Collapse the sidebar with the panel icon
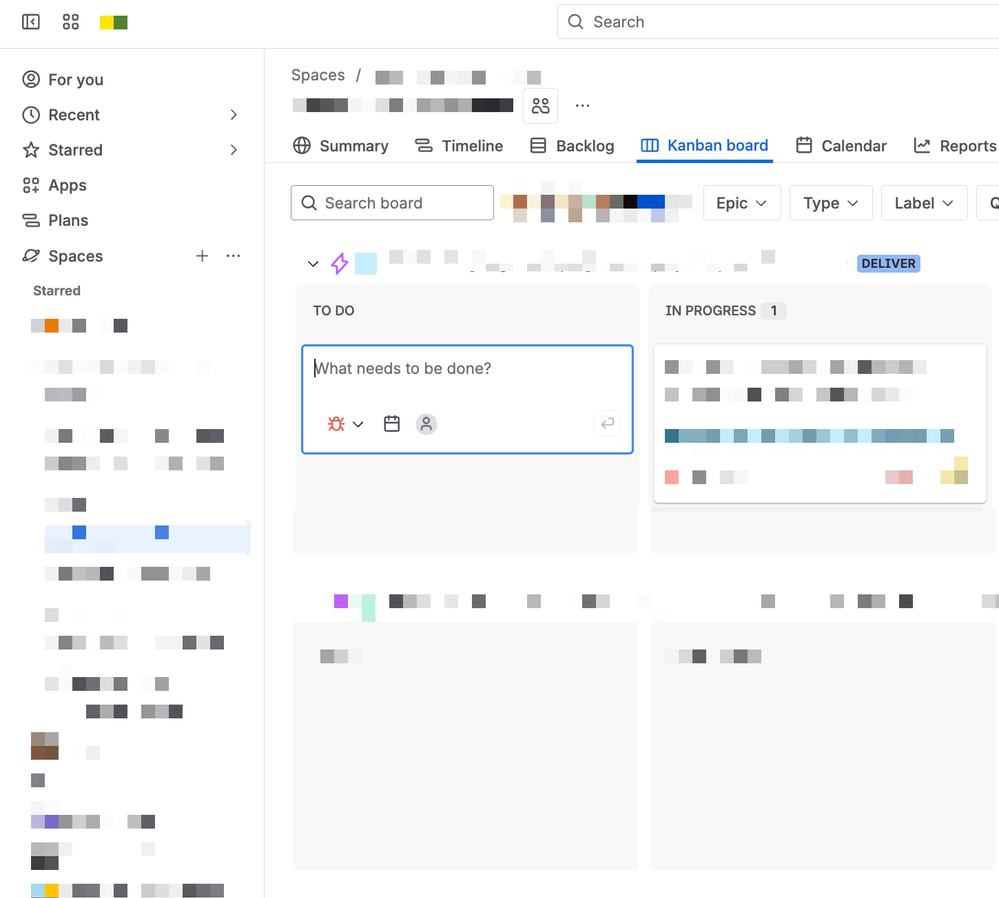Viewport: 999px width, 898px height. (x=30, y=21)
